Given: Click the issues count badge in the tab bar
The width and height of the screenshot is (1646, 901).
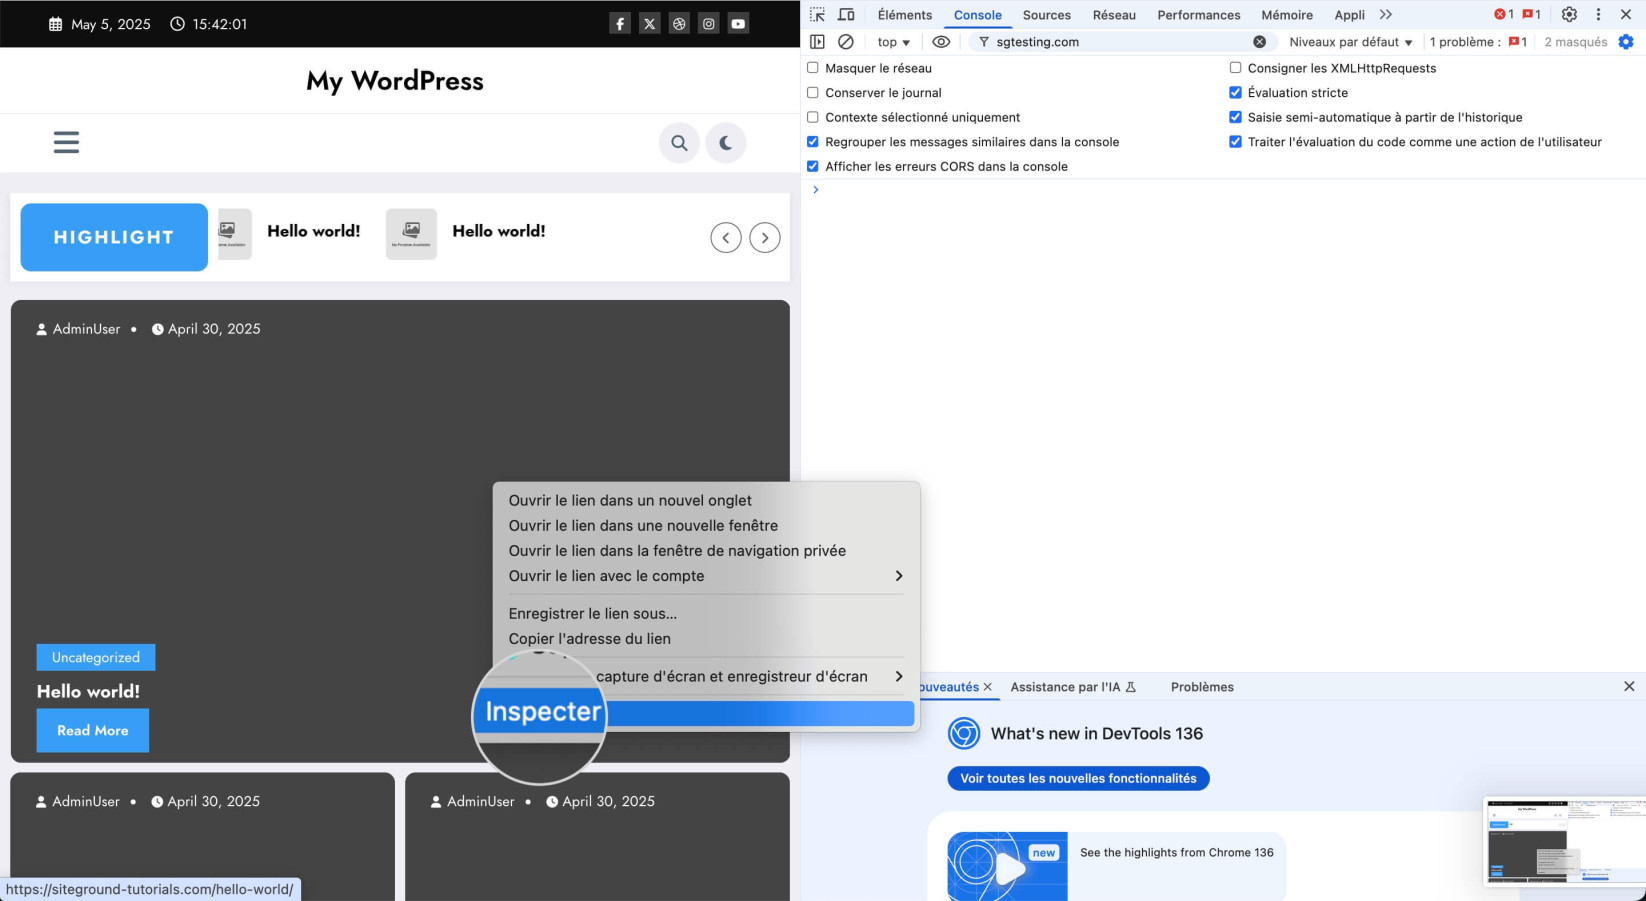Looking at the screenshot, I should click(x=1531, y=15).
